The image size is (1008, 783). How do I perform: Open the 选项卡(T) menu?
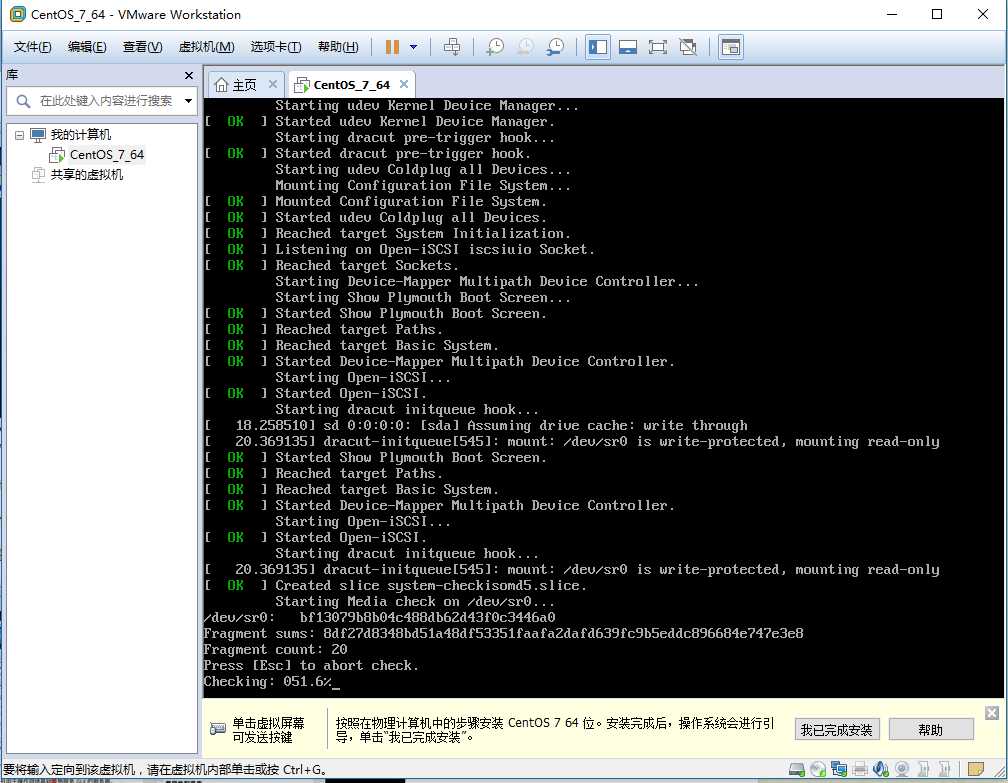[x=275, y=47]
